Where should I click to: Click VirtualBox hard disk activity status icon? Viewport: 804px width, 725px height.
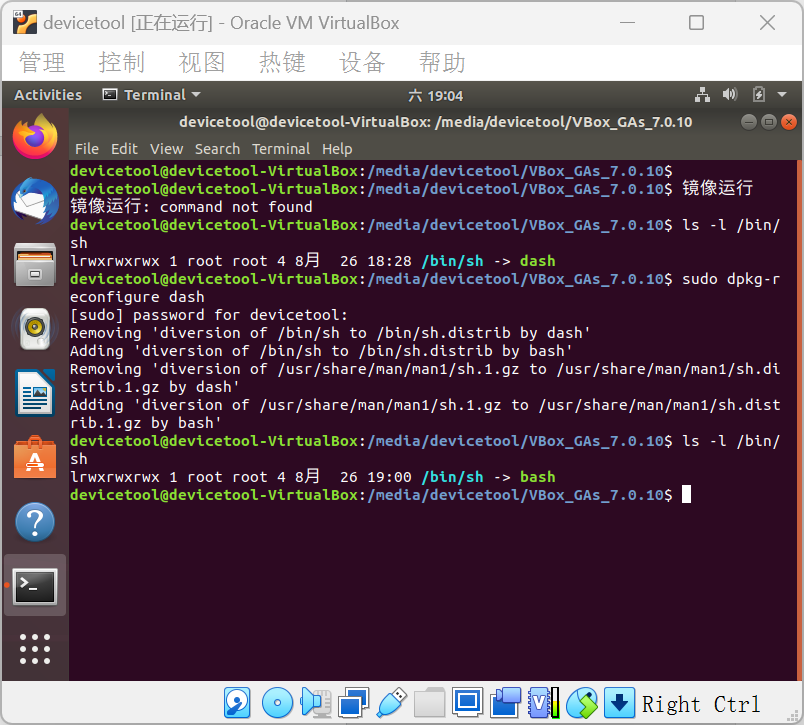pos(237,703)
